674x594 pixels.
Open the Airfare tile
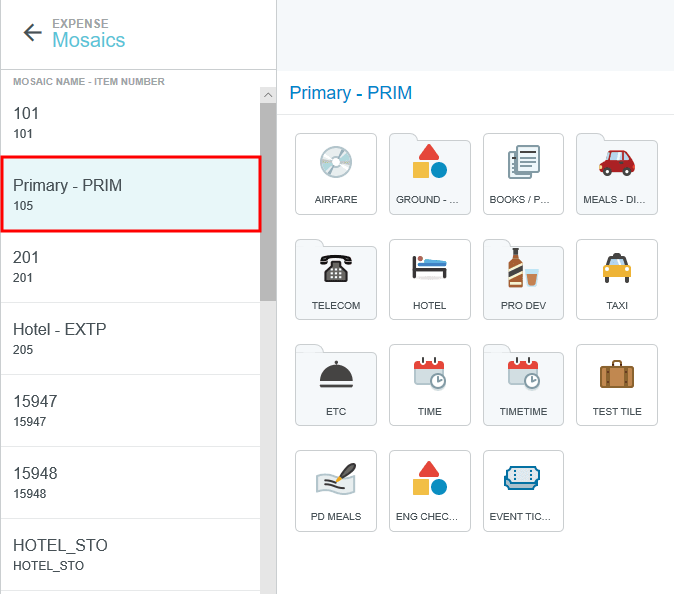pyautogui.click(x=336, y=174)
